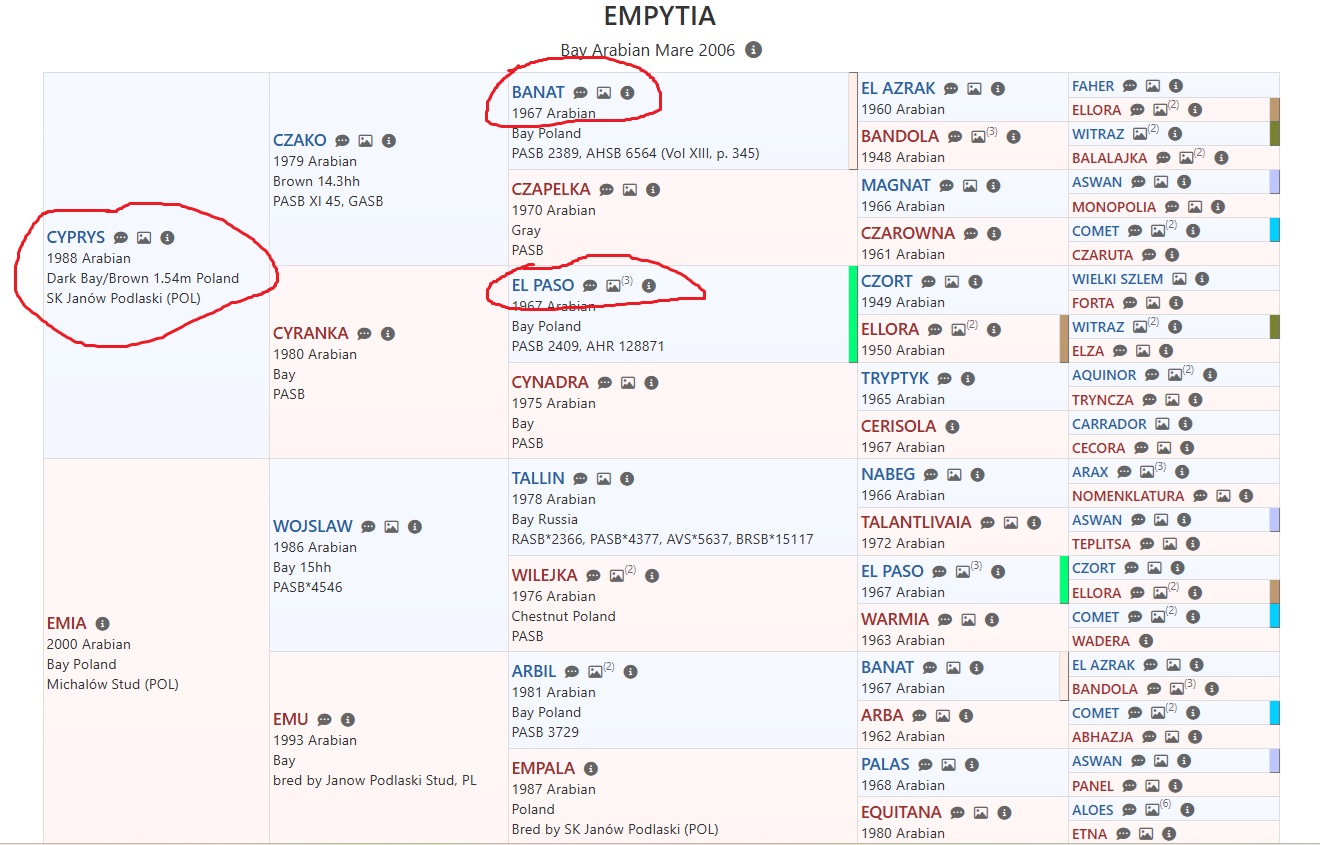Image resolution: width=1320 pixels, height=845 pixels.
Task: Open the CZAKO horse name link
Action: 300,141
